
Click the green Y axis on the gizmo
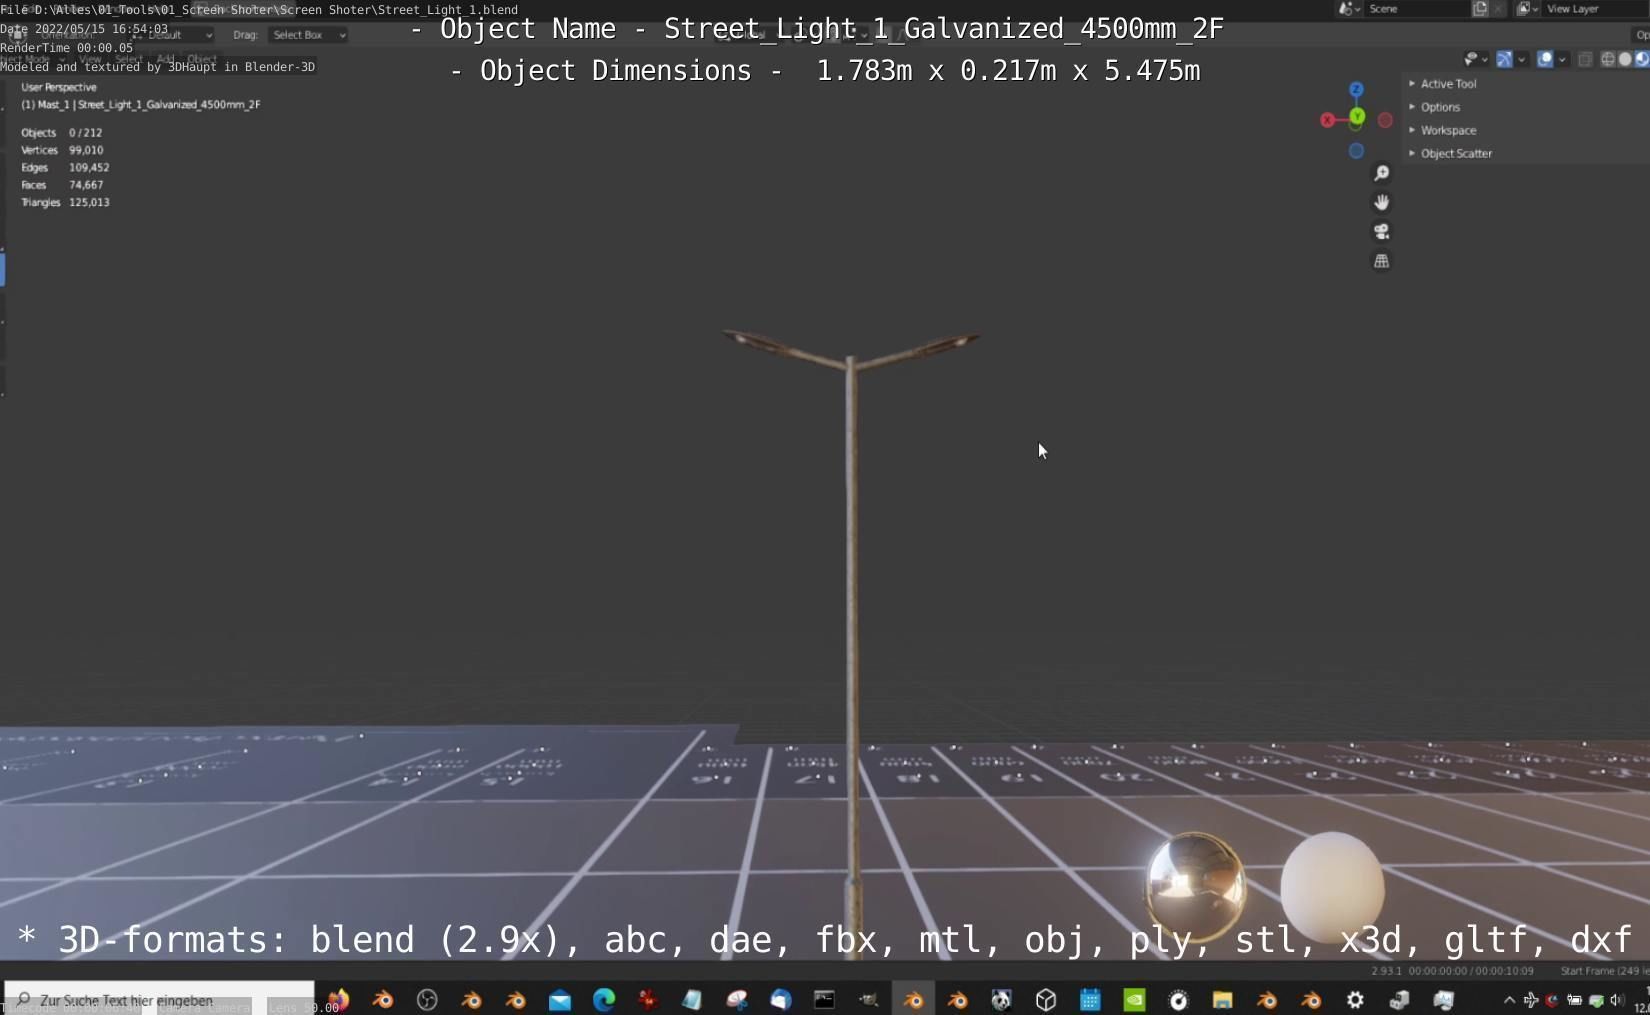tap(1357, 117)
